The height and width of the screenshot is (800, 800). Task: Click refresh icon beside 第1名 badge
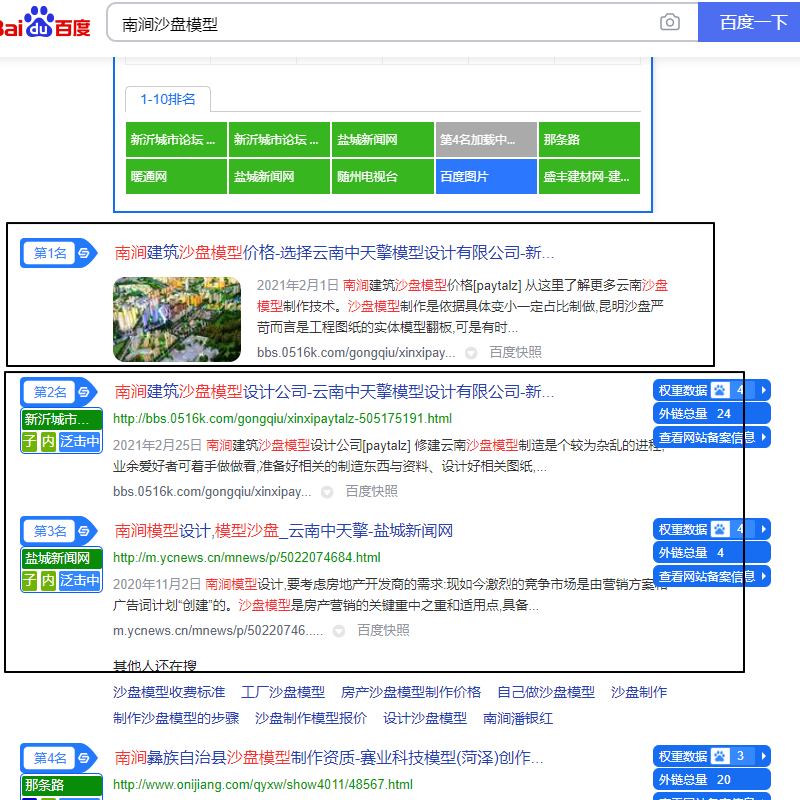pyautogui.click(x=85, y=253)
